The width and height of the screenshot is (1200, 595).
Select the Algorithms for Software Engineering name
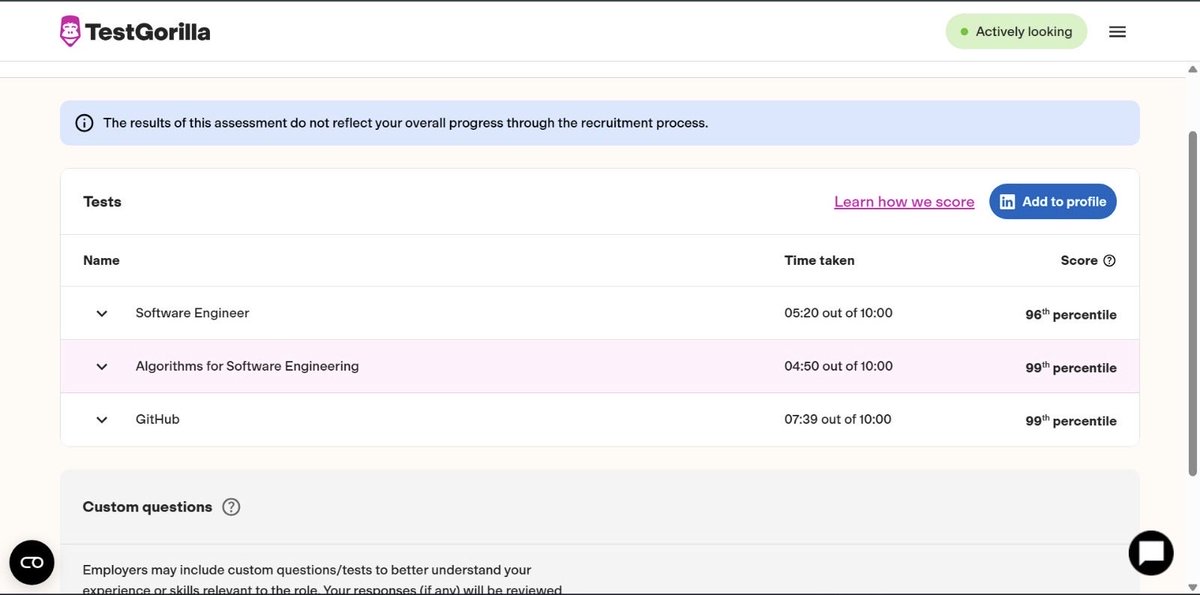247,366
